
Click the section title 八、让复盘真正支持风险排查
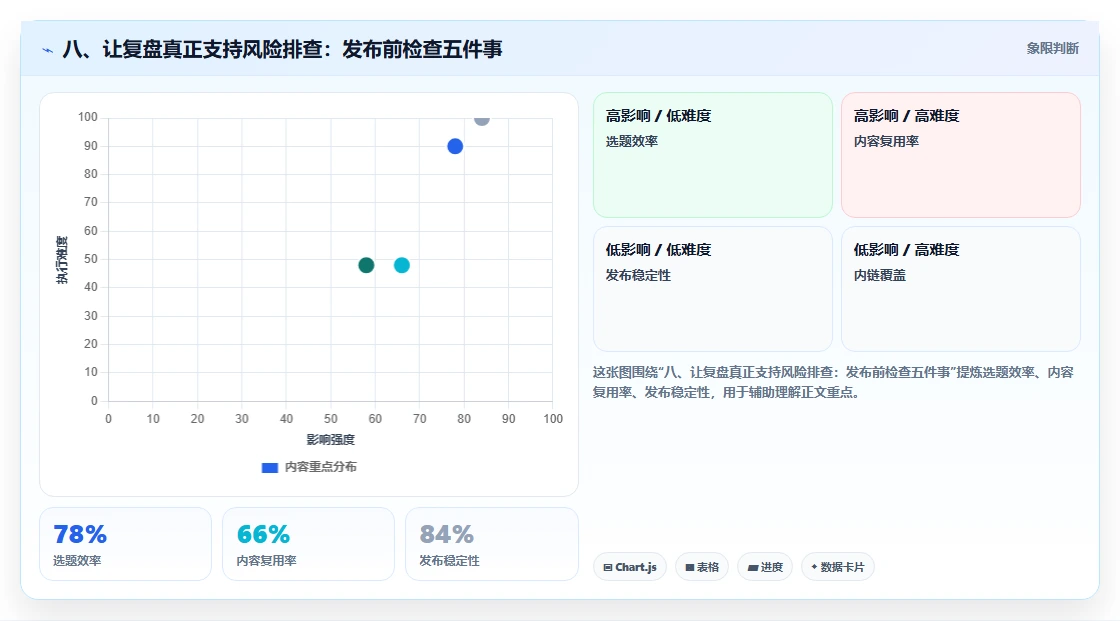click(x=282, y=49)
